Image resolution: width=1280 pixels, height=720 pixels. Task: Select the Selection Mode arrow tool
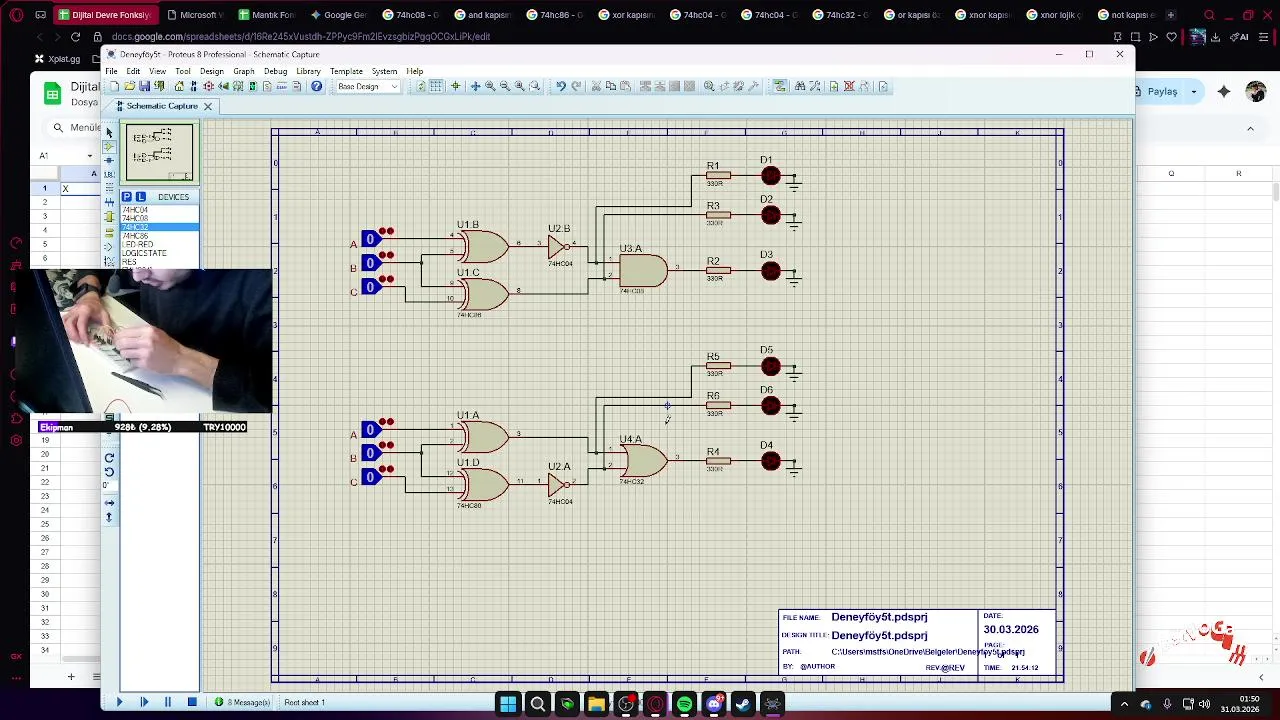pos(109,132)
